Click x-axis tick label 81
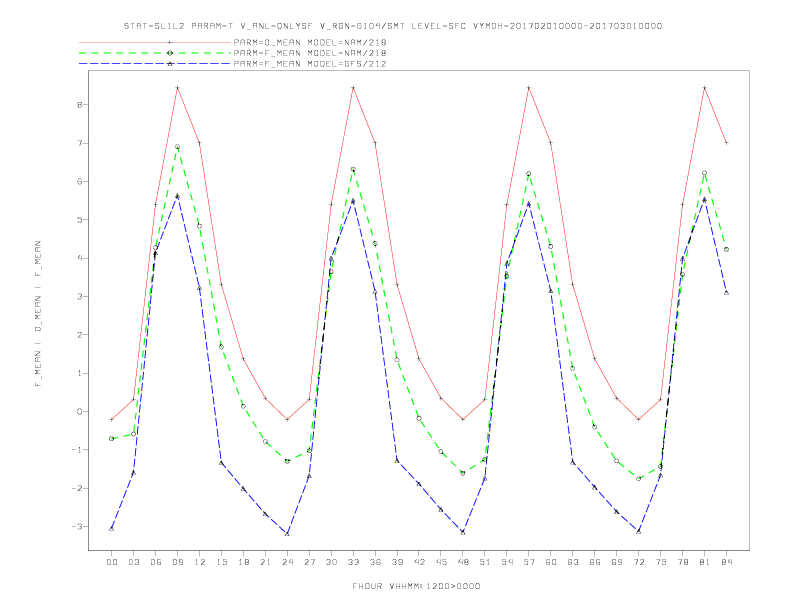The width and height of the screenshot is (792, 612). (705, 562)
